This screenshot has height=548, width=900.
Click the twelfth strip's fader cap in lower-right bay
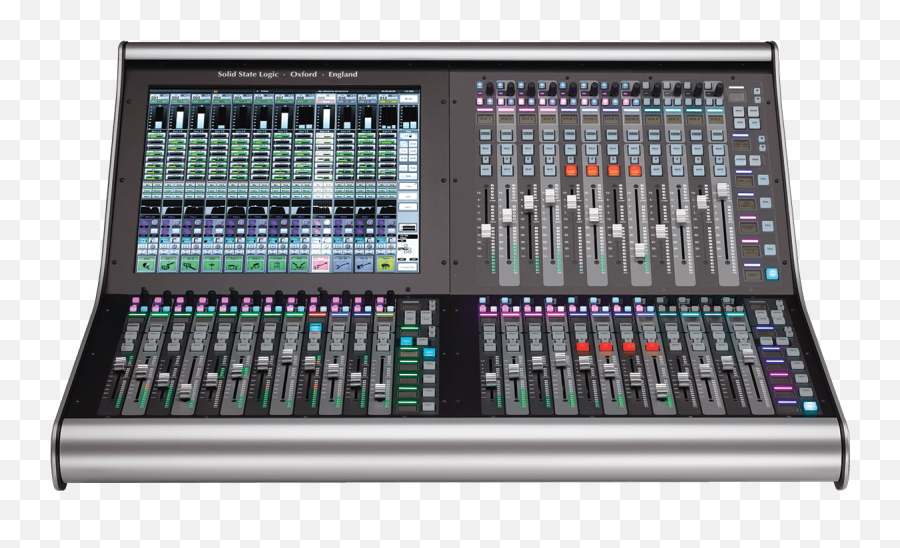pyautogui.click(x=748, y=356)
